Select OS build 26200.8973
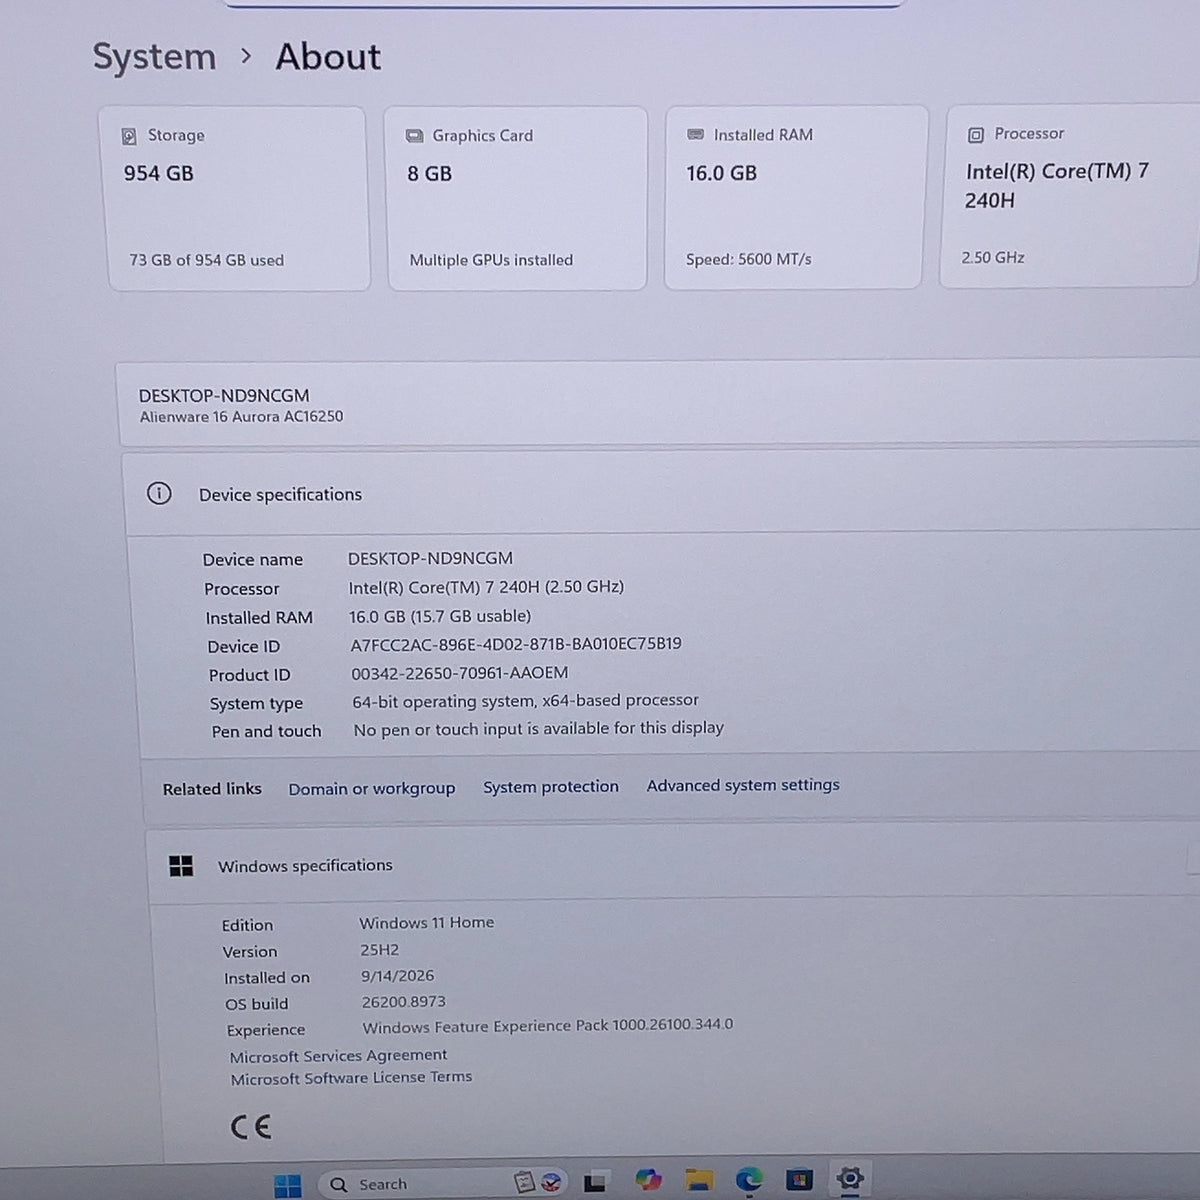This screenshot has height=1200, width=1200. [x=404, y=1001]
